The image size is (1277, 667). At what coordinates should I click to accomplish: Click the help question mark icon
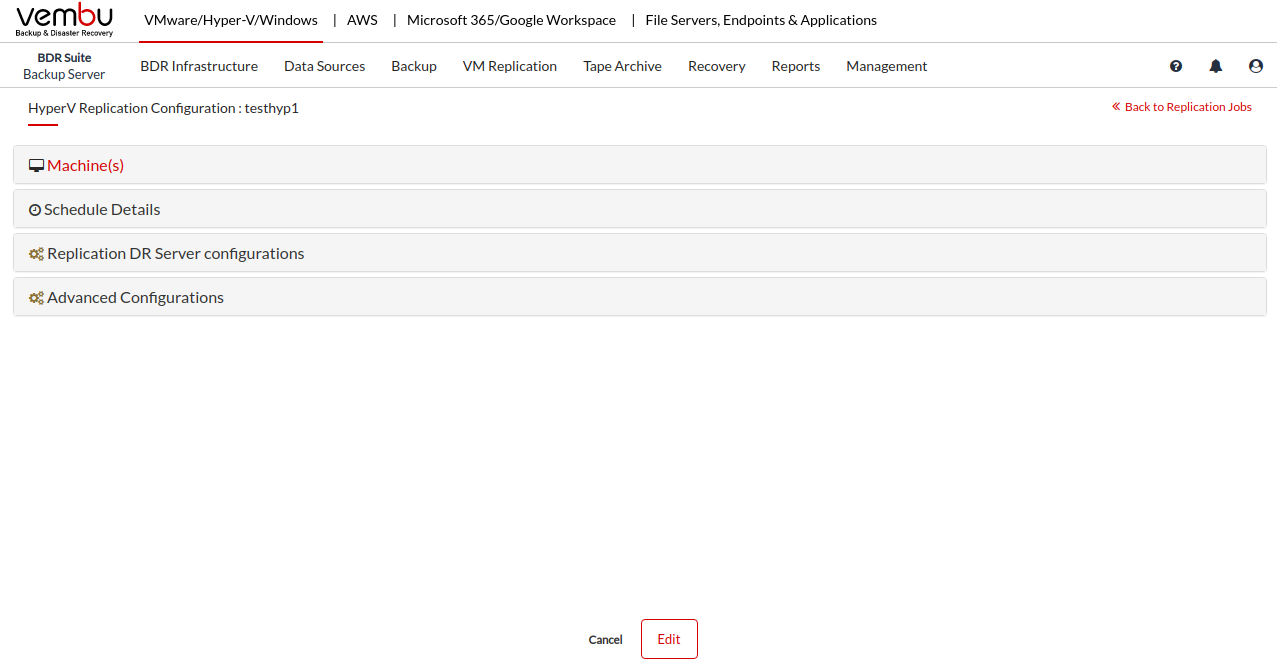coord(1176,66)
